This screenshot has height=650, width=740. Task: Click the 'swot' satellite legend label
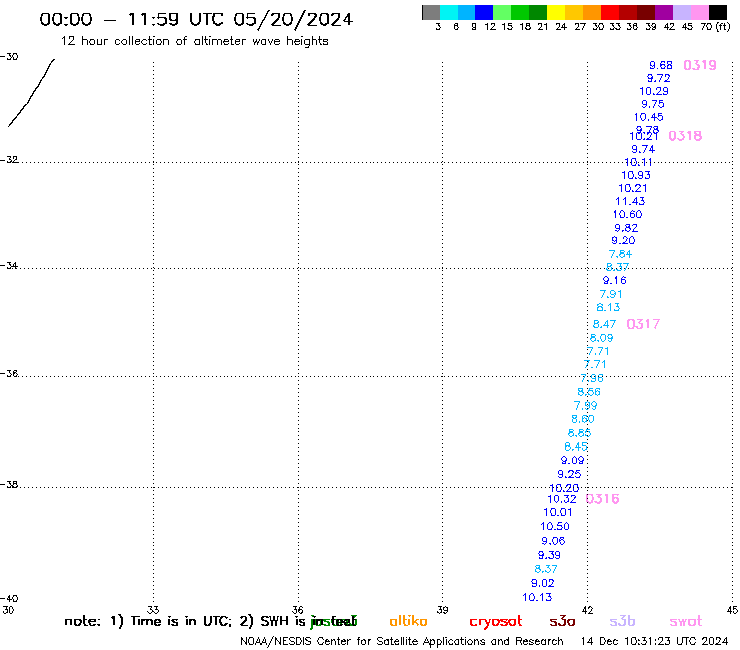click(x=686, y=621)
